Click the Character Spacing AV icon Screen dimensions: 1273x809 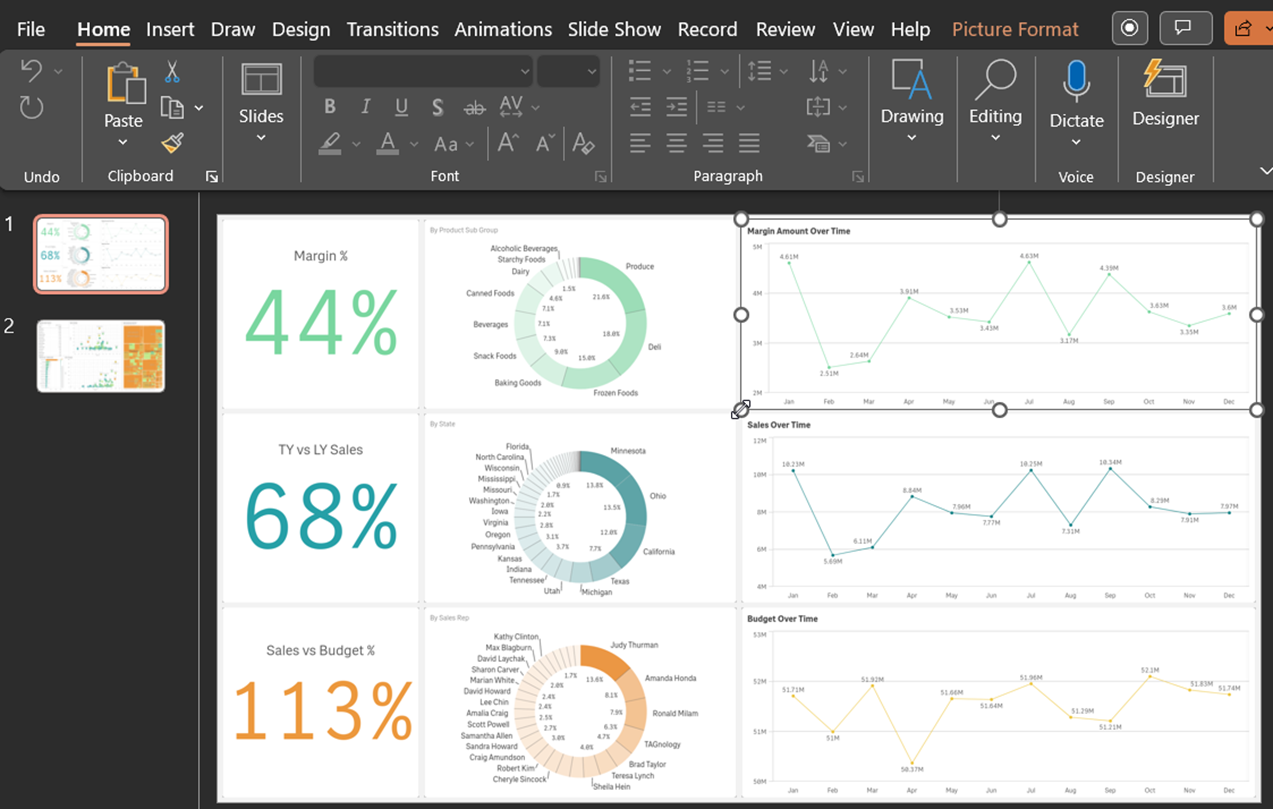511,106
